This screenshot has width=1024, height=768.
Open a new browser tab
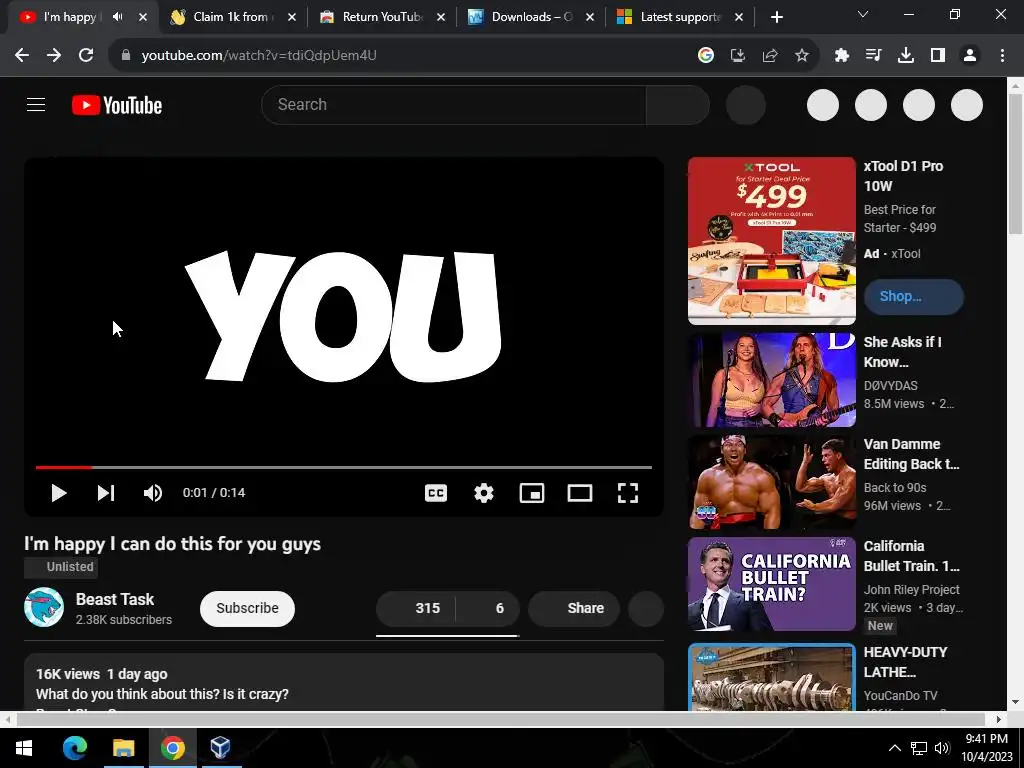(x=776, y=18)
